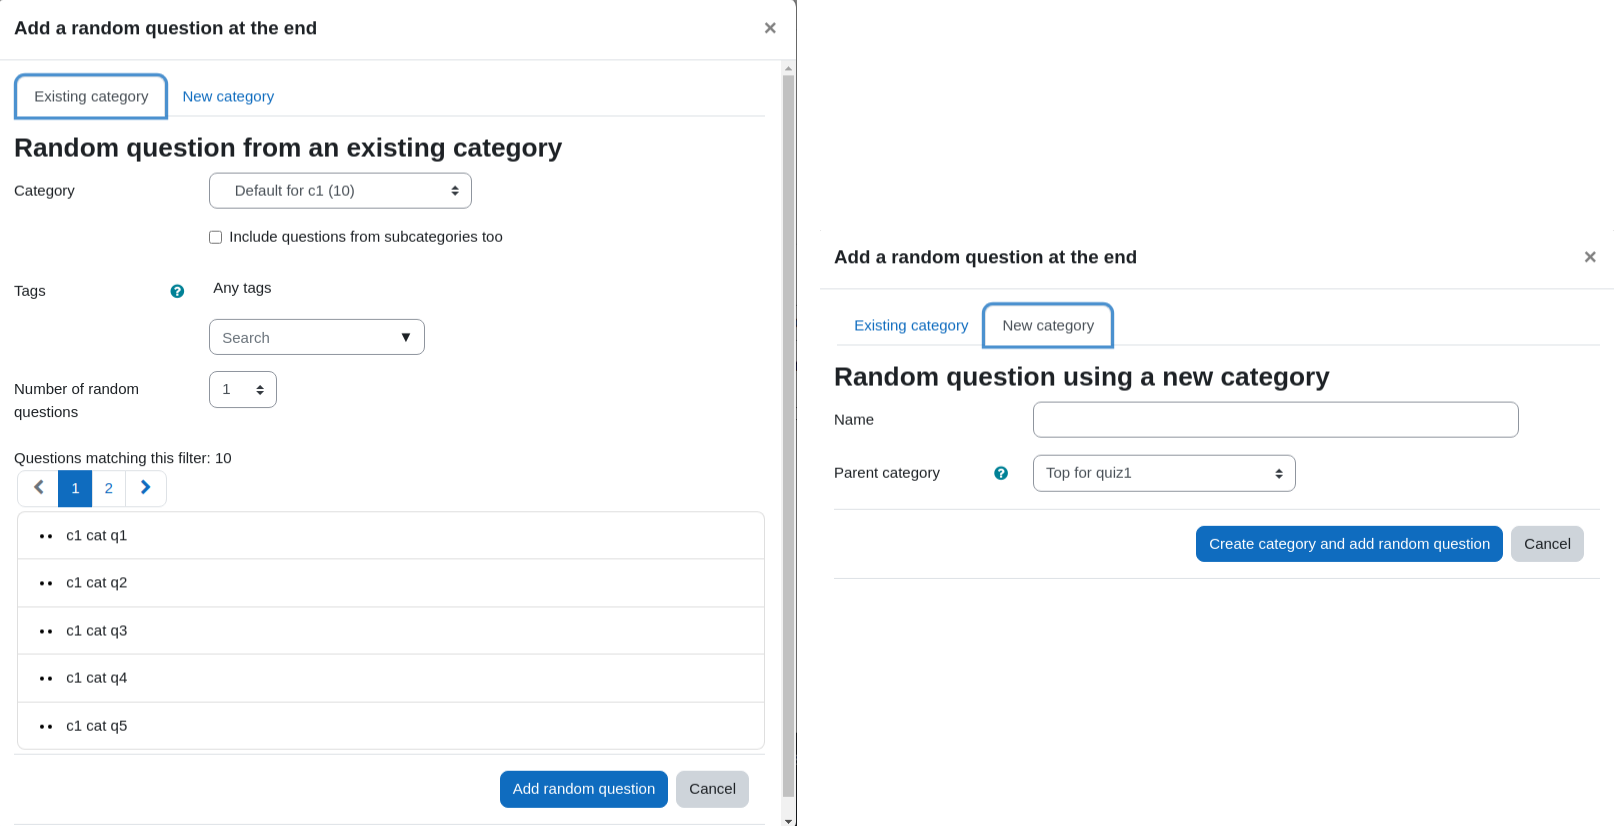Close the left random question dialog
Screen dimensions: 1614x826
point(770,28)
